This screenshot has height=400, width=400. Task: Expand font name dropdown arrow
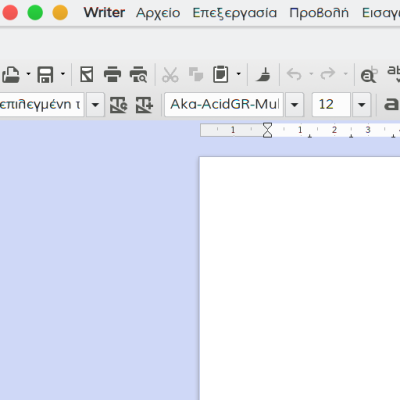pos(294,105)
